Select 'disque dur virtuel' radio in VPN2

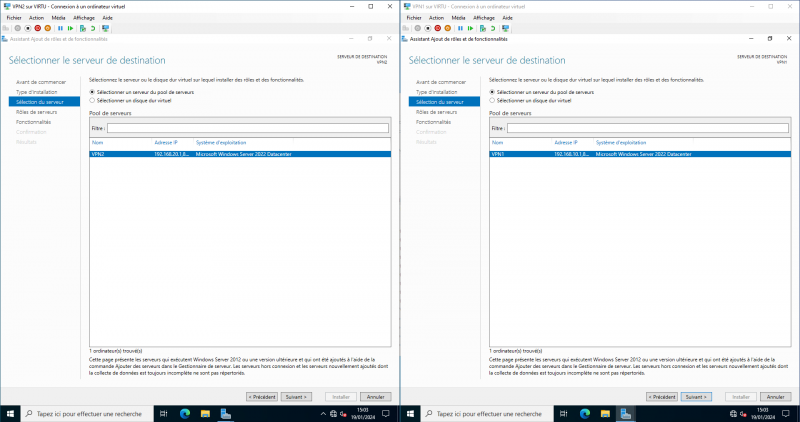click(x=92, y=101)
